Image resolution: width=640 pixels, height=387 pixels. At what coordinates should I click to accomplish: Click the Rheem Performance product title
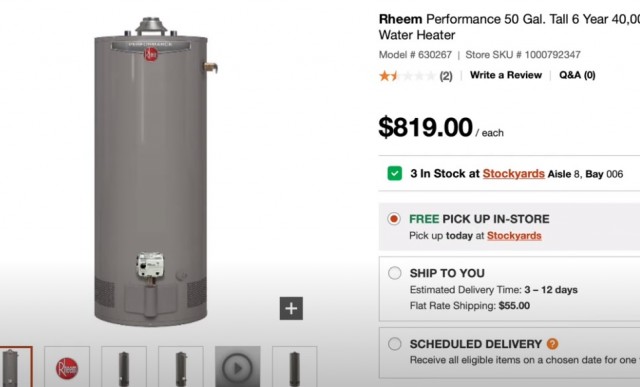(x=509, y=27)
